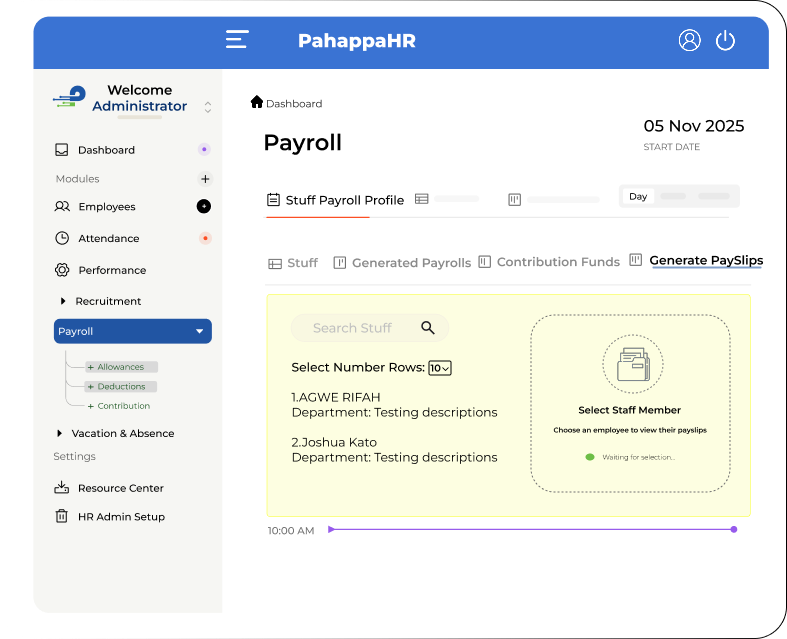Click the black badge beside Employees
This screenshot has width=787, height=639.
click(x=204, y=207)
